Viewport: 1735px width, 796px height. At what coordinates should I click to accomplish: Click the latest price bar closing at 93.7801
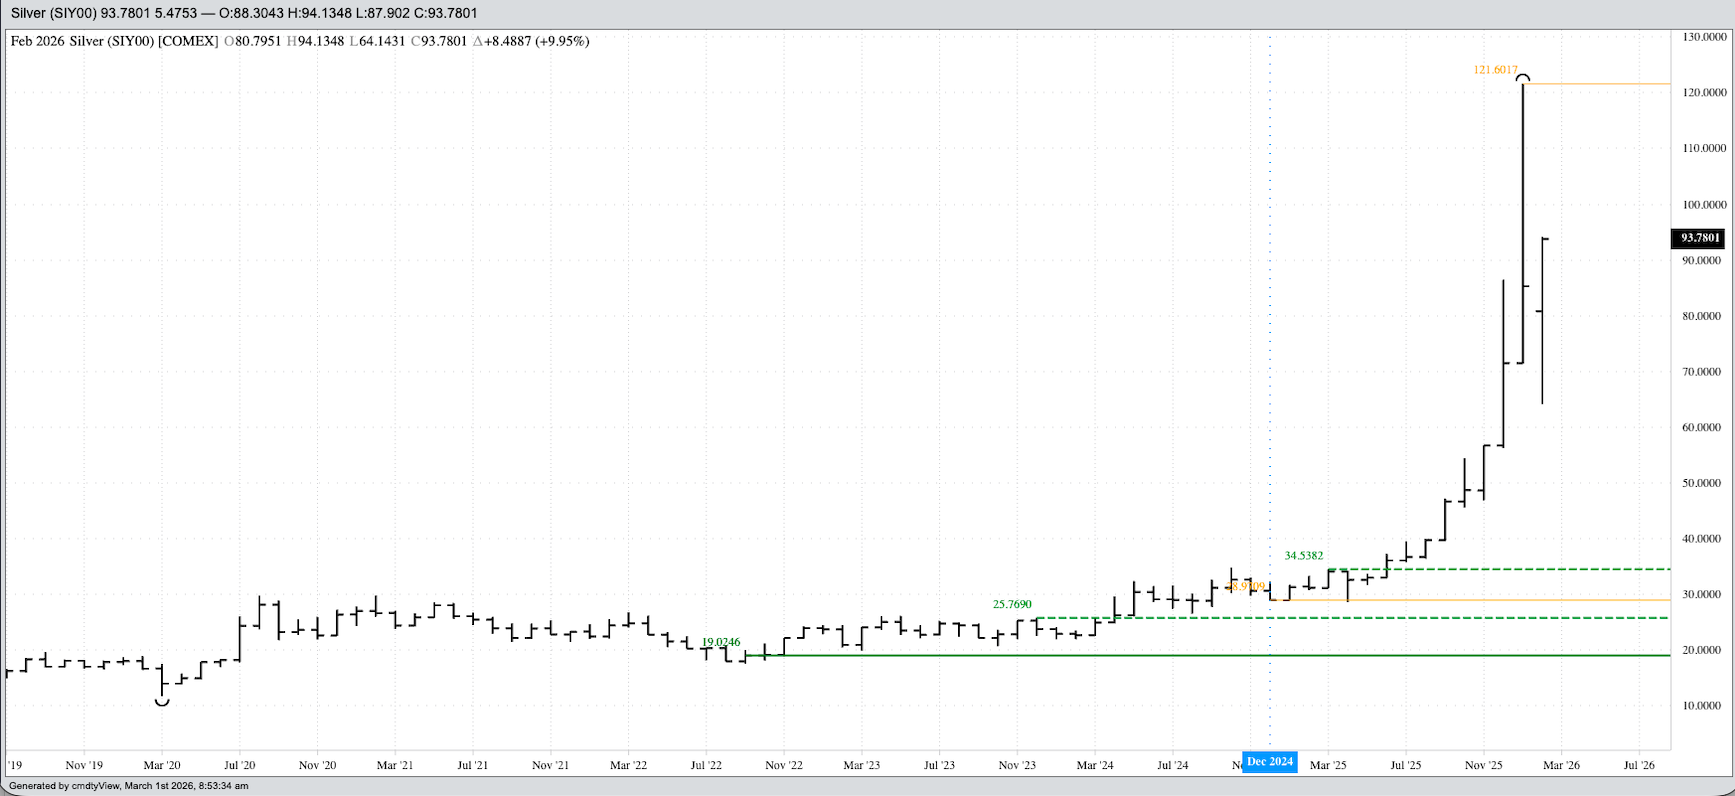[x=1543, y=320]
